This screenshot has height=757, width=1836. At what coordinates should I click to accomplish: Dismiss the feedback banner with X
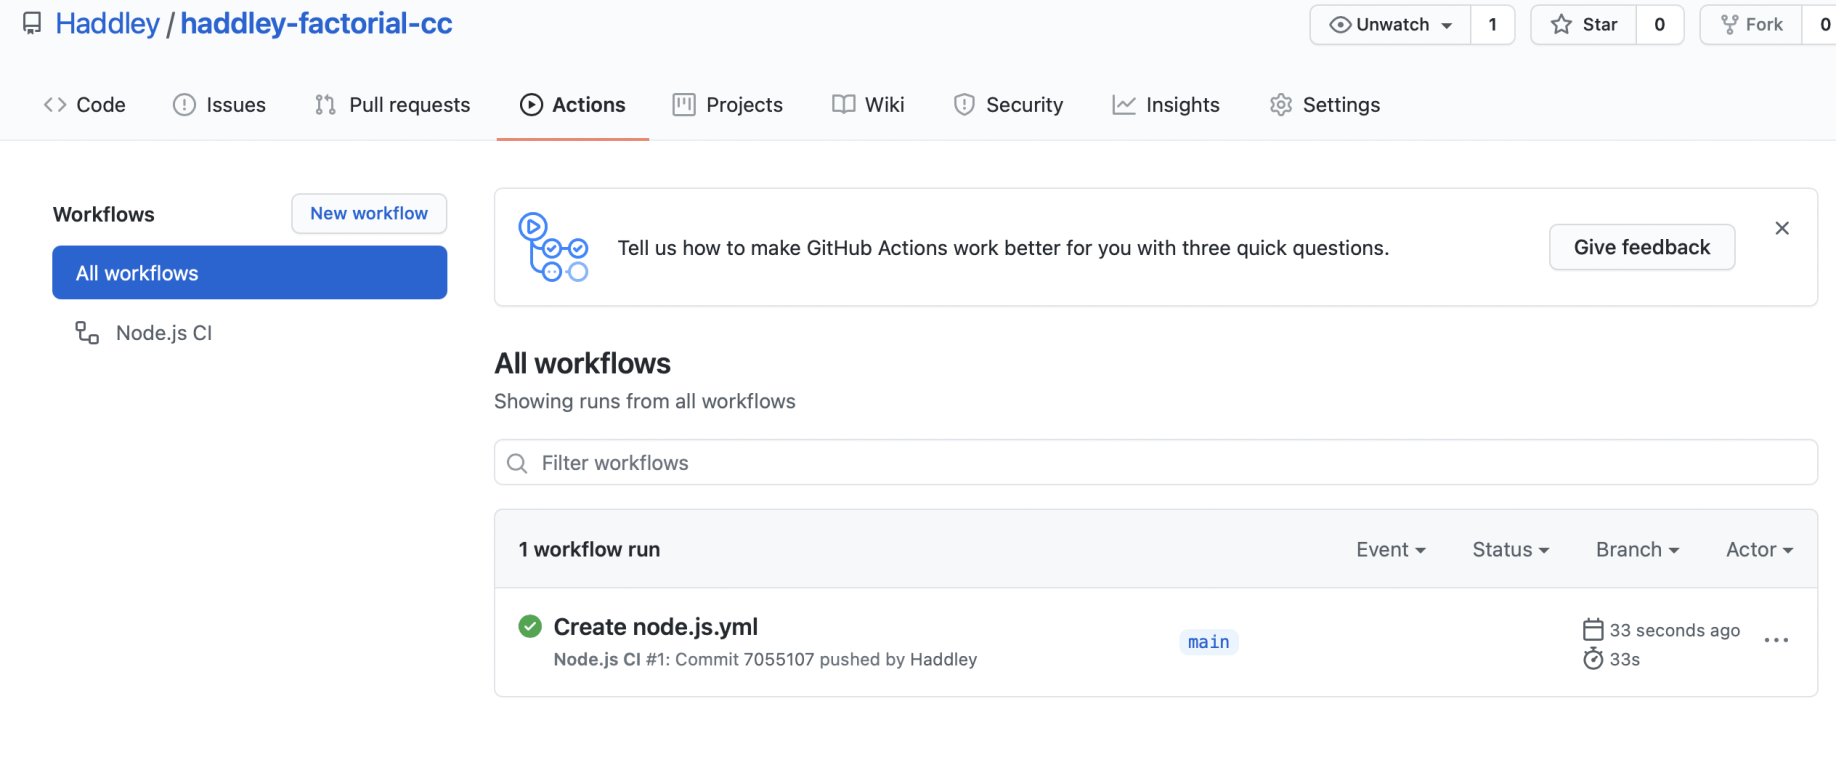point(1782,229)
